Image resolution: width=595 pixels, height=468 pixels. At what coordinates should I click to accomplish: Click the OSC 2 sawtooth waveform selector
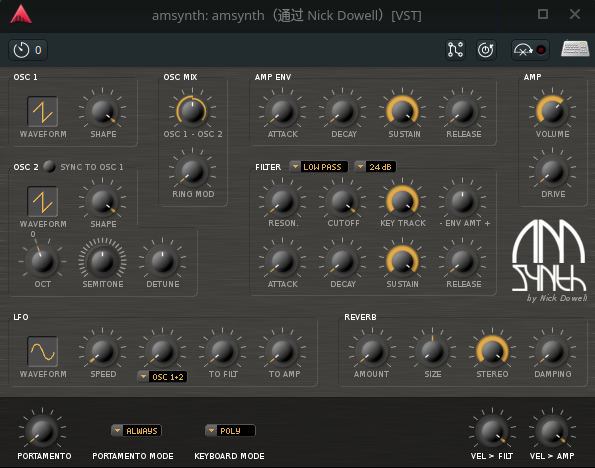tap(42, 202)
